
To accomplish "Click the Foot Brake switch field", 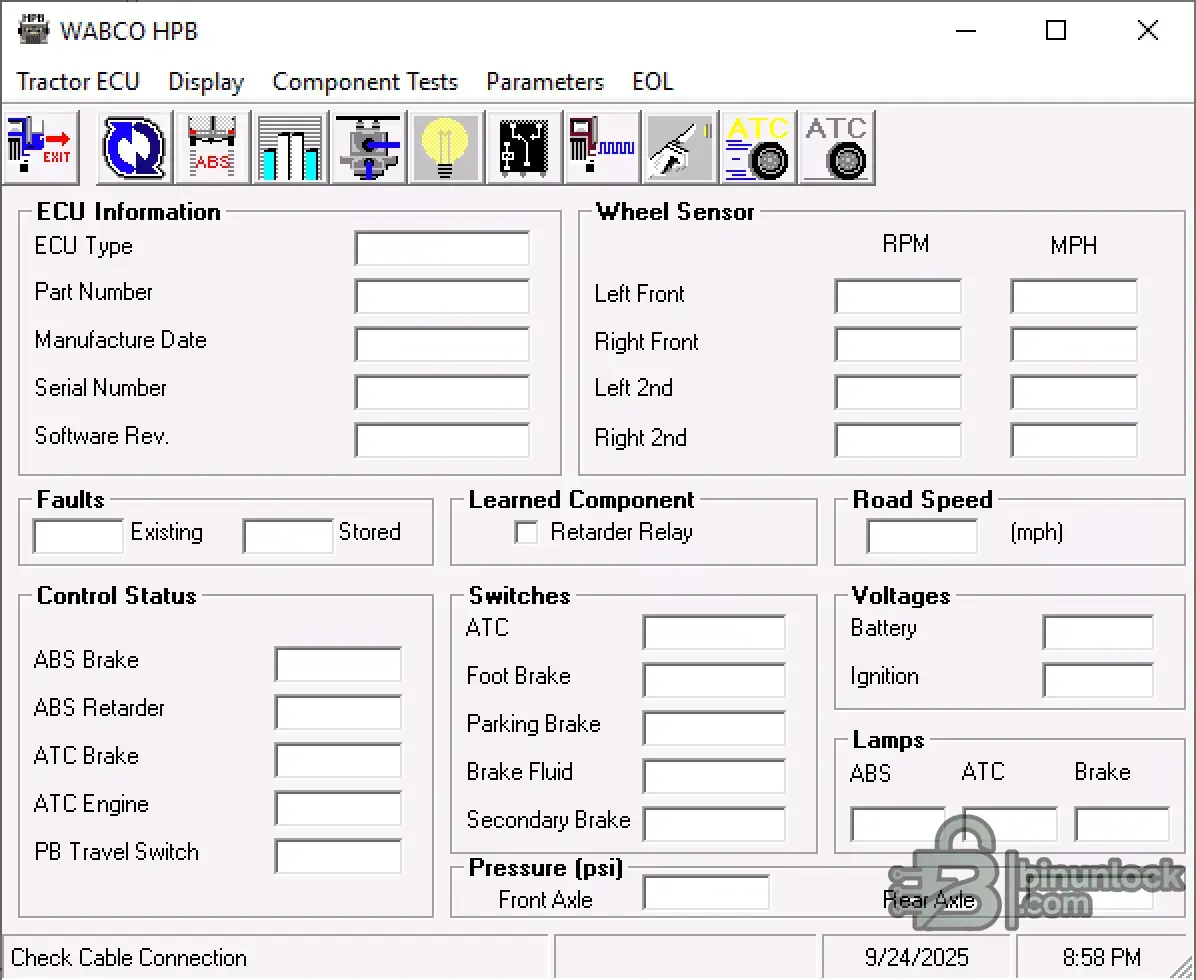I will pyautogui.click(x=714, y=680).
